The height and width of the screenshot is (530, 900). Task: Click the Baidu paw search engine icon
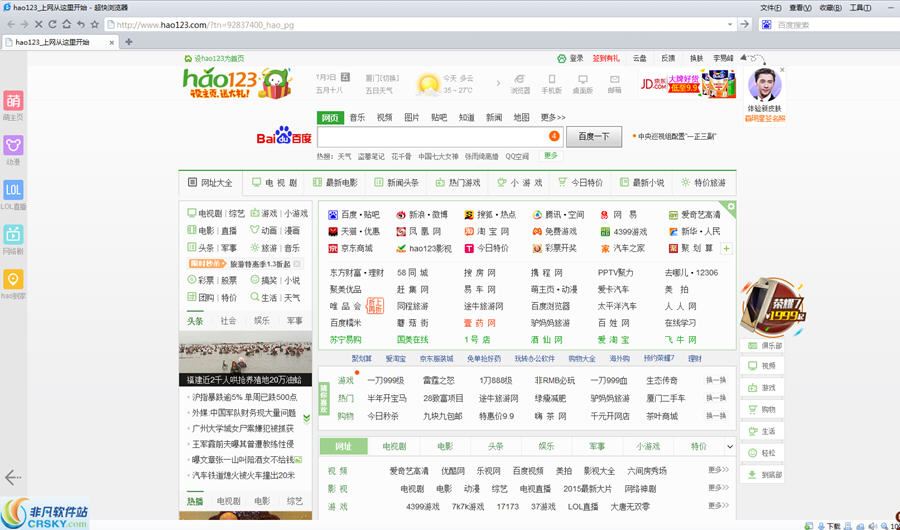click(766, 25)
